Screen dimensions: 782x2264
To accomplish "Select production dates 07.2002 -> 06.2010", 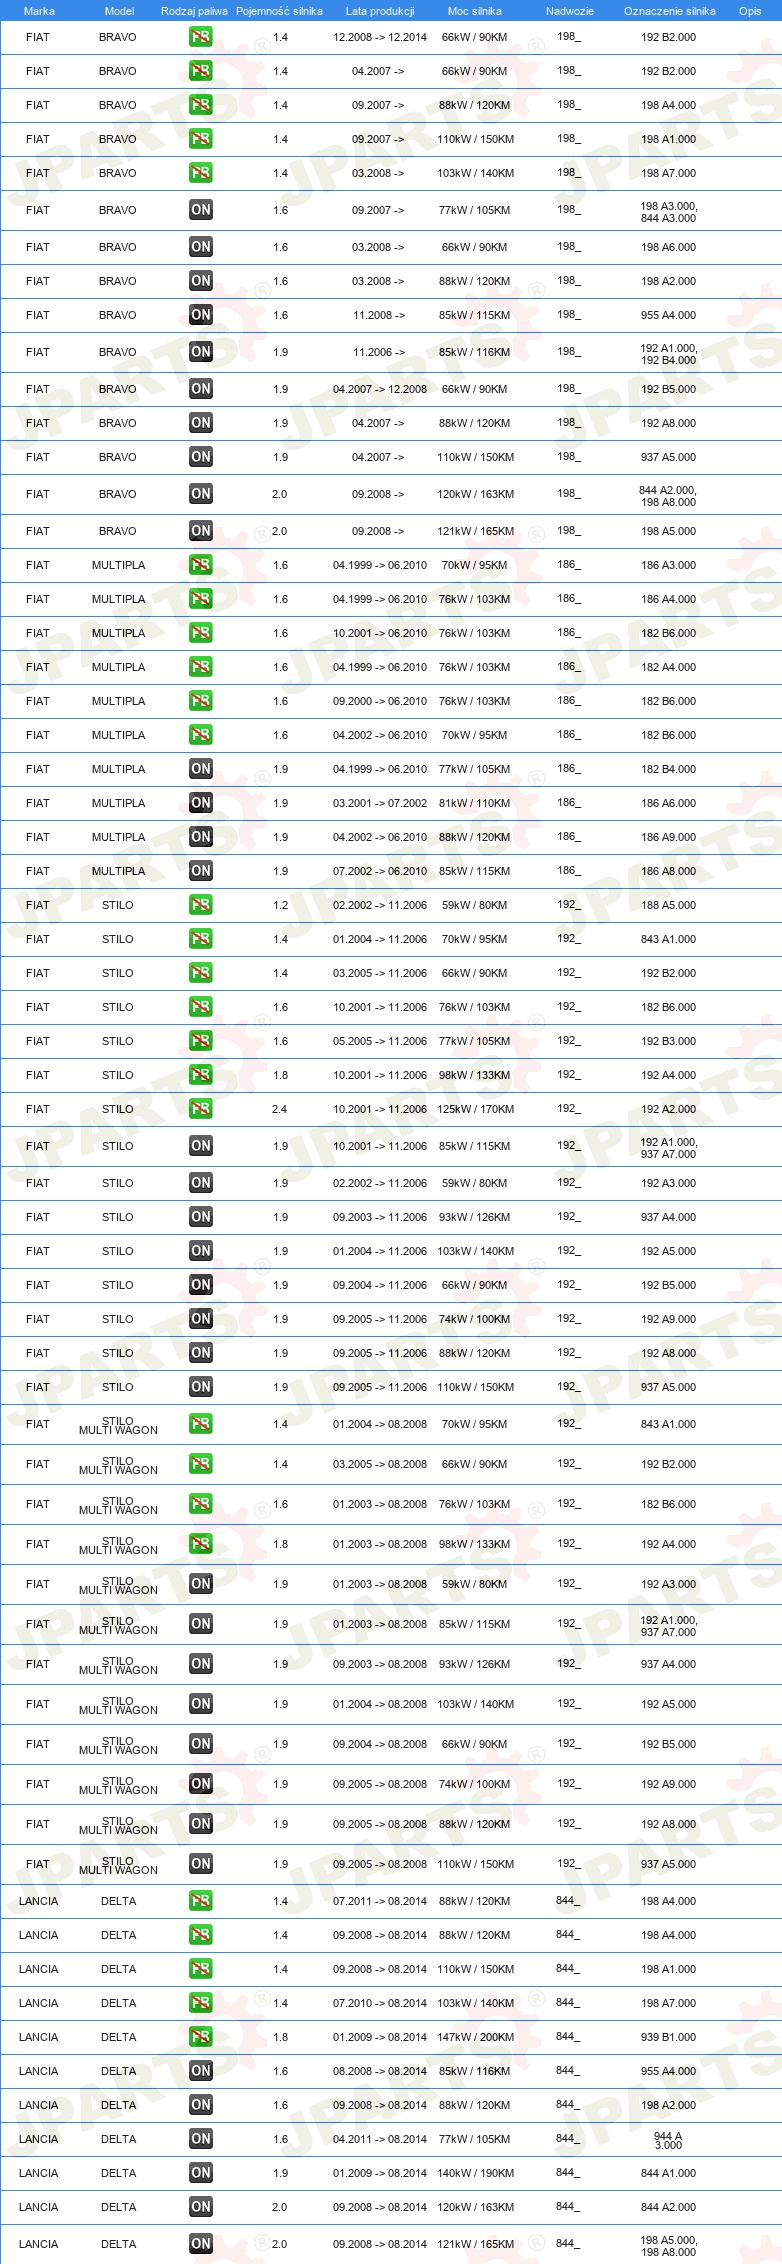I will 380,871.
